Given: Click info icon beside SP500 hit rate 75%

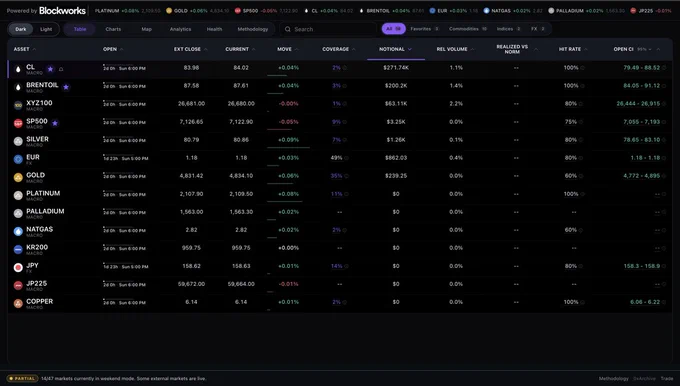Looking at the screenshot, I should click(580, 122).
